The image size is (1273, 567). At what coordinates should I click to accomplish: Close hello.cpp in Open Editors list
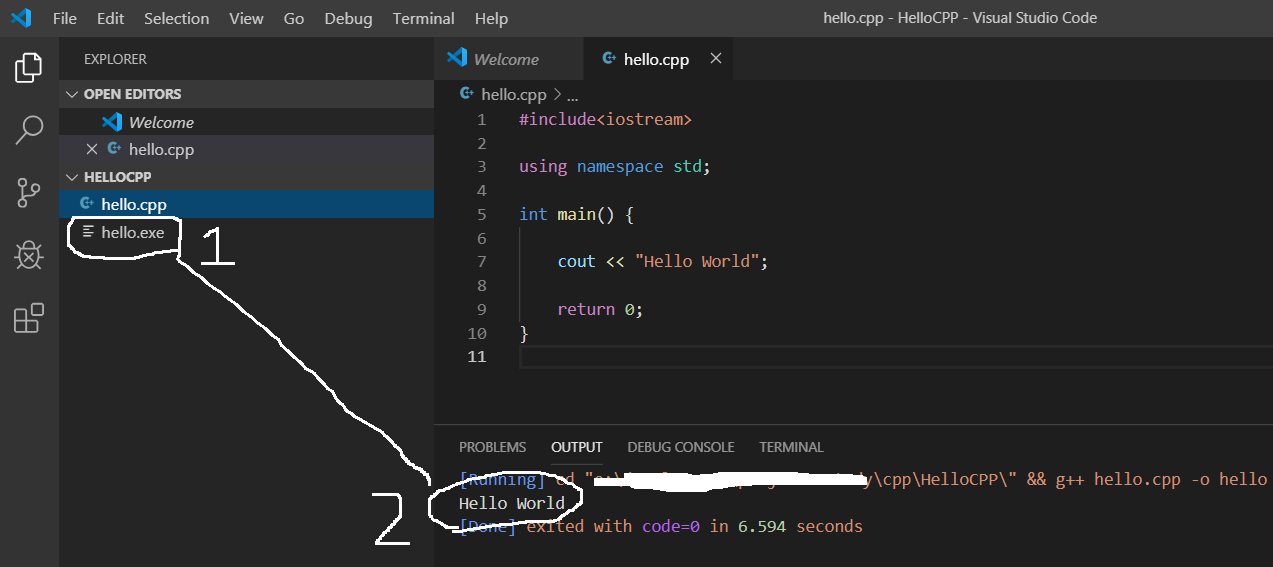[x=92, y=149]
